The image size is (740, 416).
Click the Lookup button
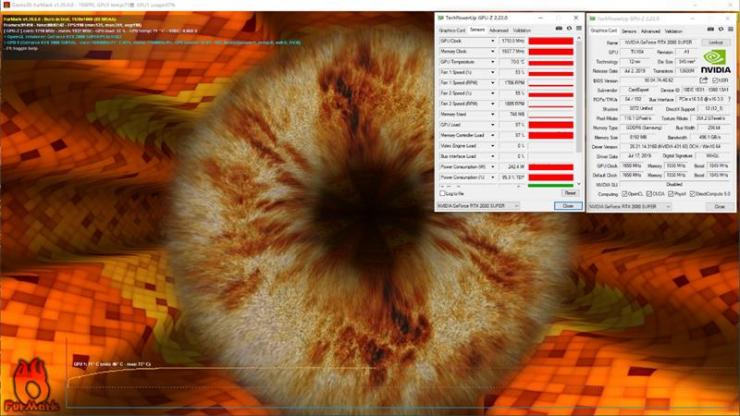point(715,42)
